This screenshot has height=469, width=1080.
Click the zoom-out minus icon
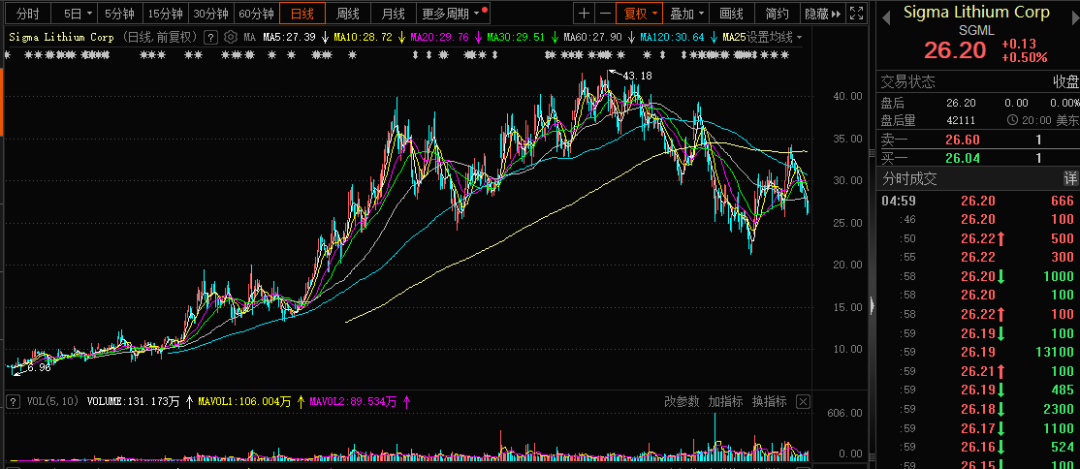[x=604, y=13]
